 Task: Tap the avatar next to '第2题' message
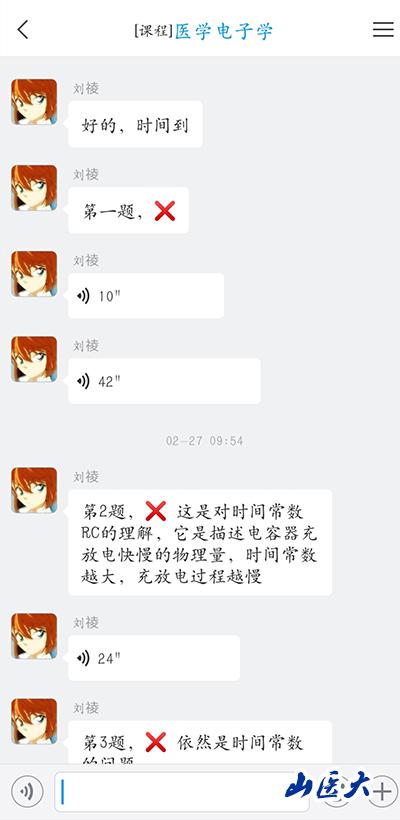click(34, 490)
